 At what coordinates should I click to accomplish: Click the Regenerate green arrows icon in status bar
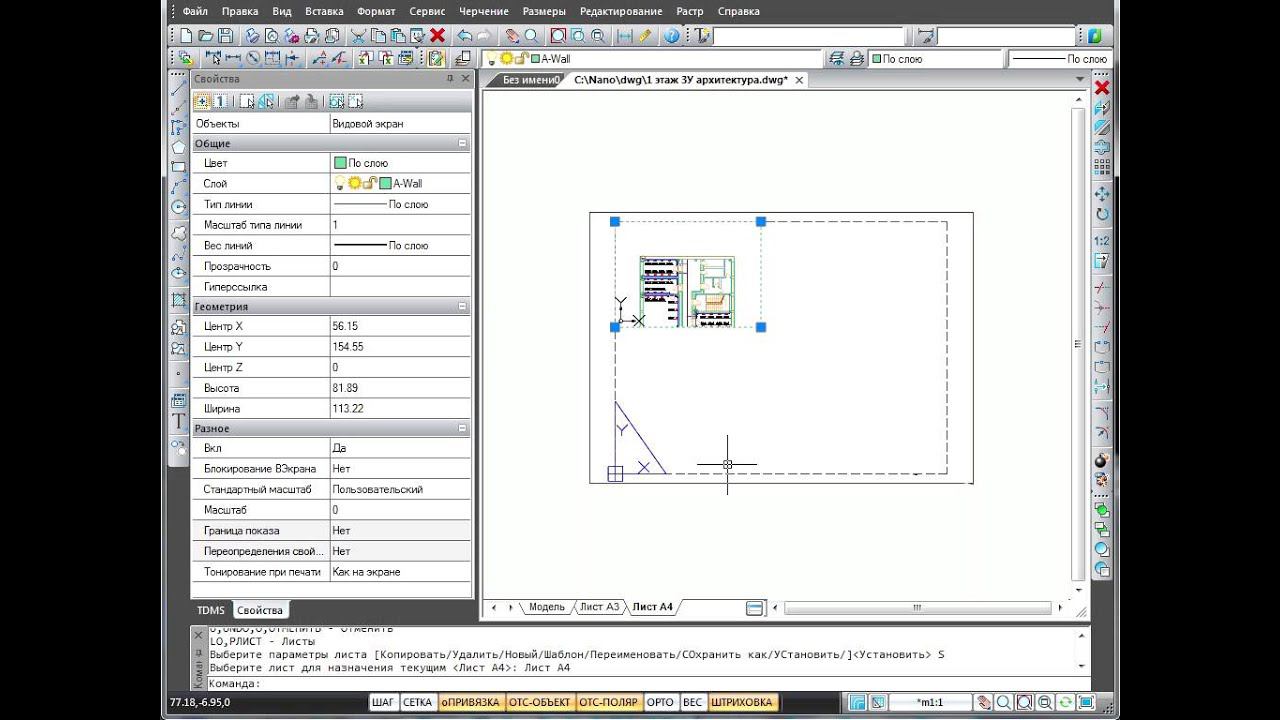[1066, 702]
